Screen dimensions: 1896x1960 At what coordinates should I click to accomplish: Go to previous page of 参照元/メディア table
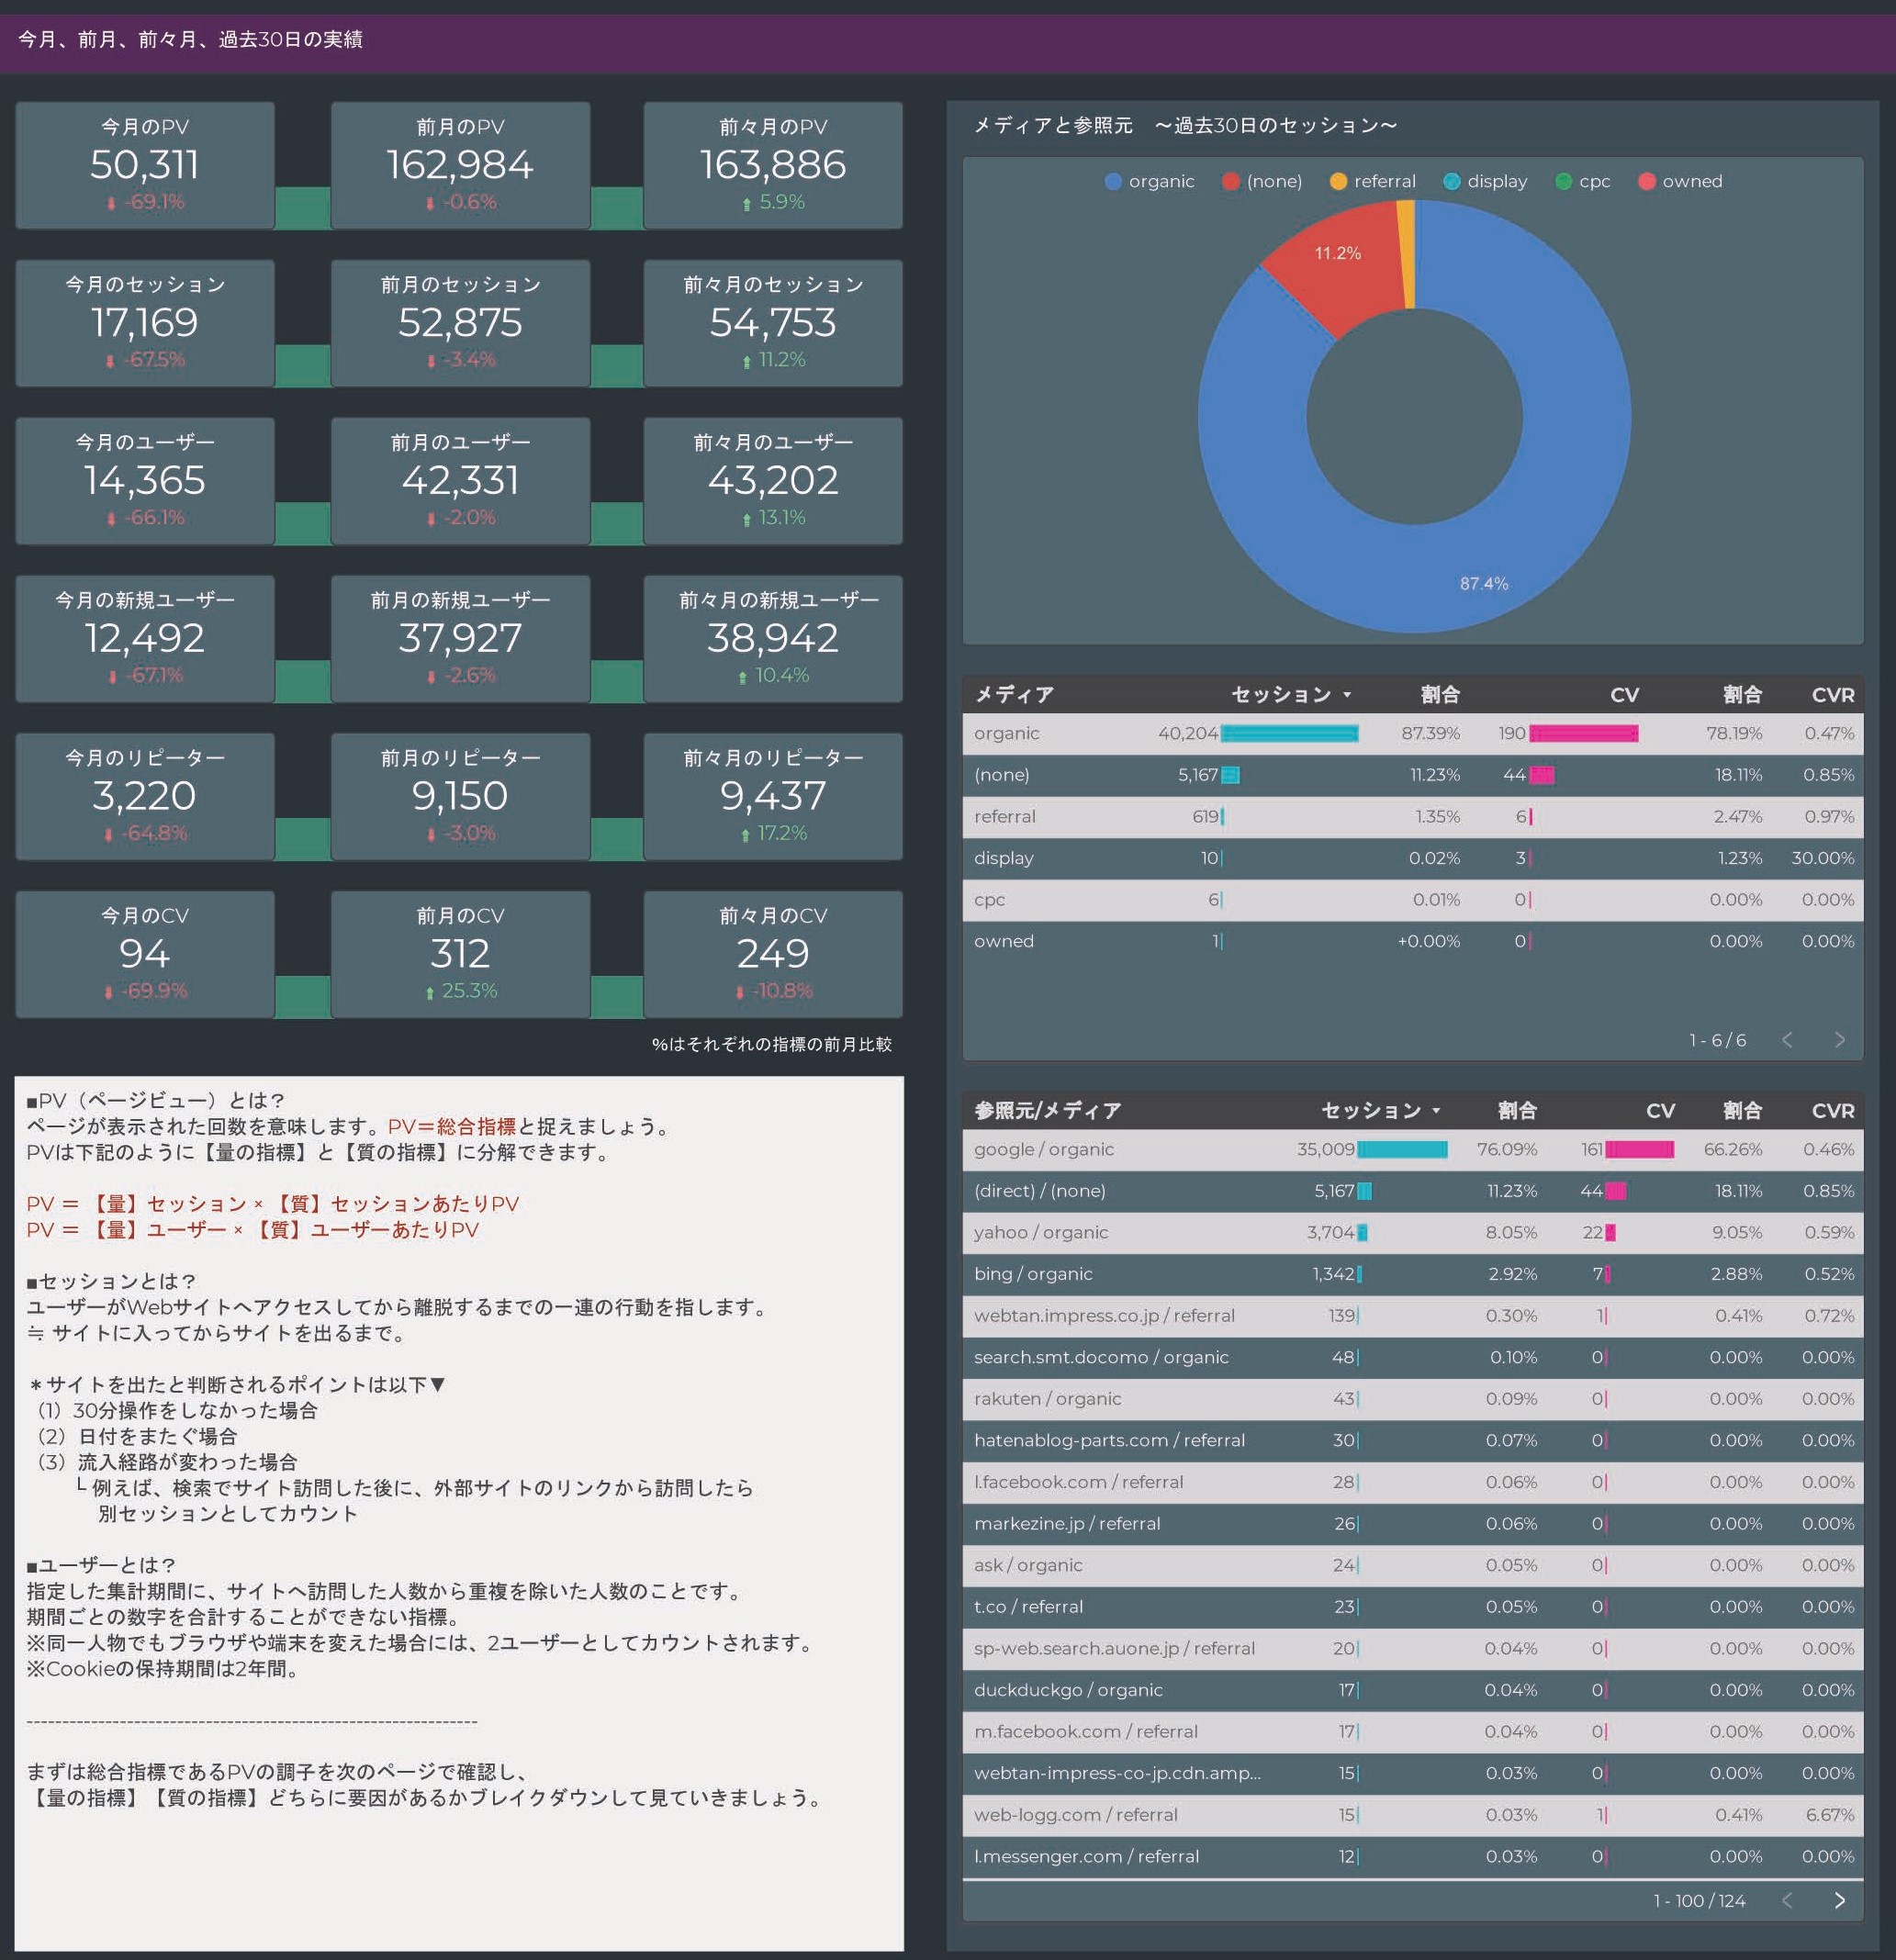click(1787, 1900)
